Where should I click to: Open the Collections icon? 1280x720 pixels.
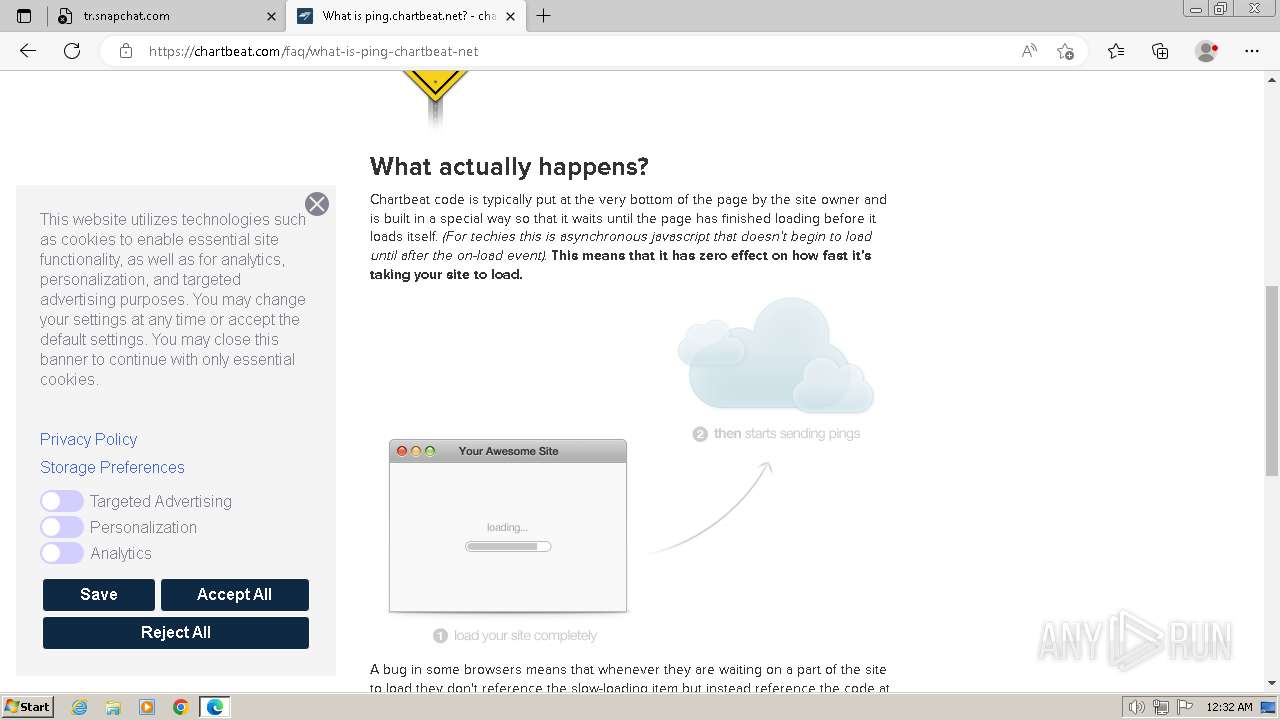1160,51
